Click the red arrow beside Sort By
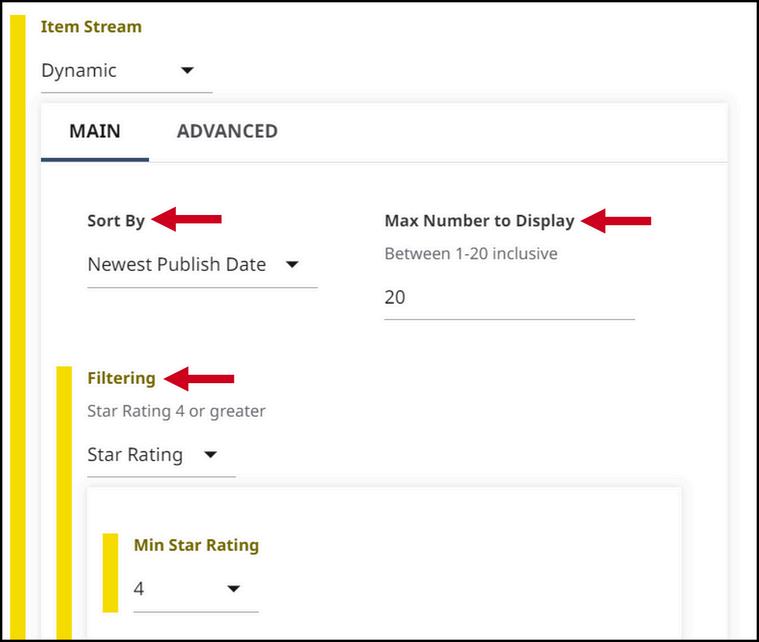Viewport: 759px width, 642px height. coord(187,219)
